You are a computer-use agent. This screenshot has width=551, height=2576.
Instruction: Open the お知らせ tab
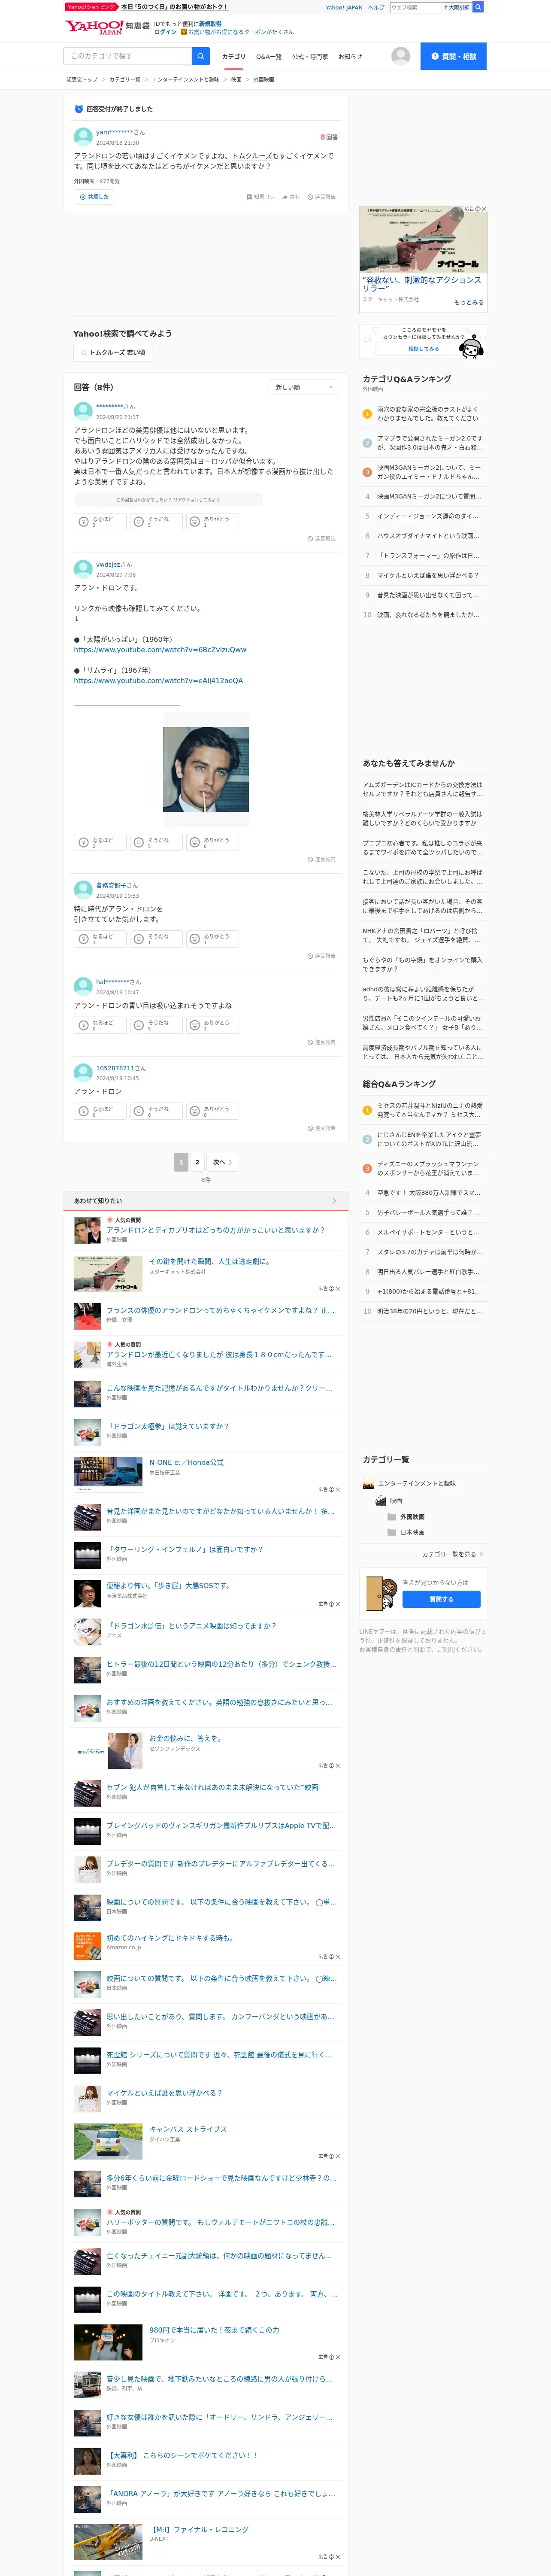point(350,57)
